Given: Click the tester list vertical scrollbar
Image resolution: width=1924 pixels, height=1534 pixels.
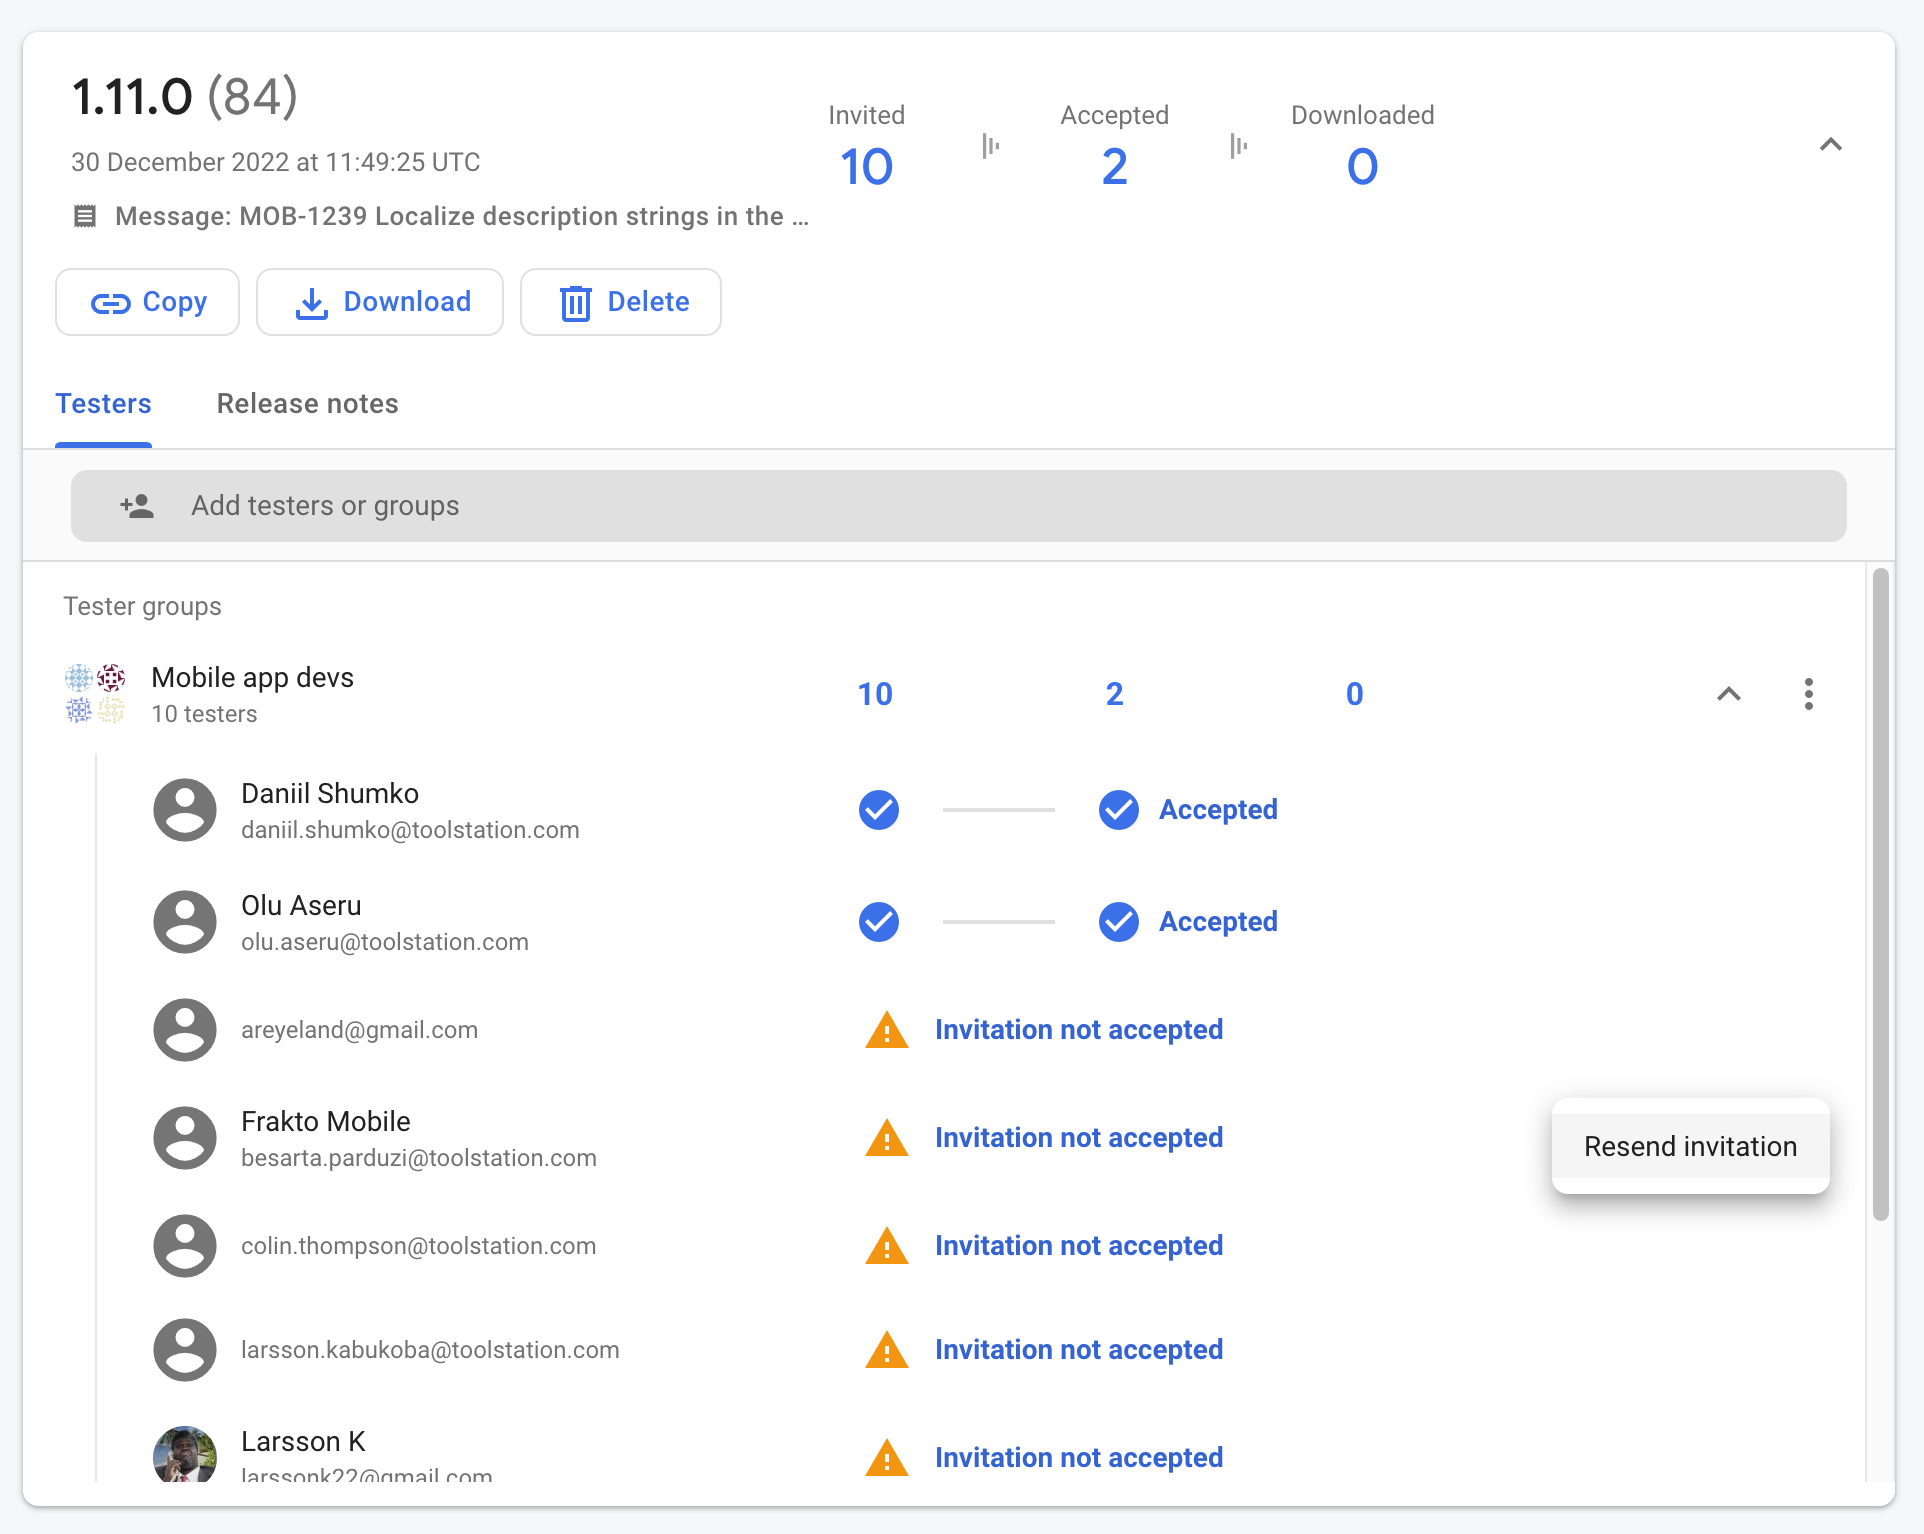Looking at the screenshot, I should pos(1880,894).
